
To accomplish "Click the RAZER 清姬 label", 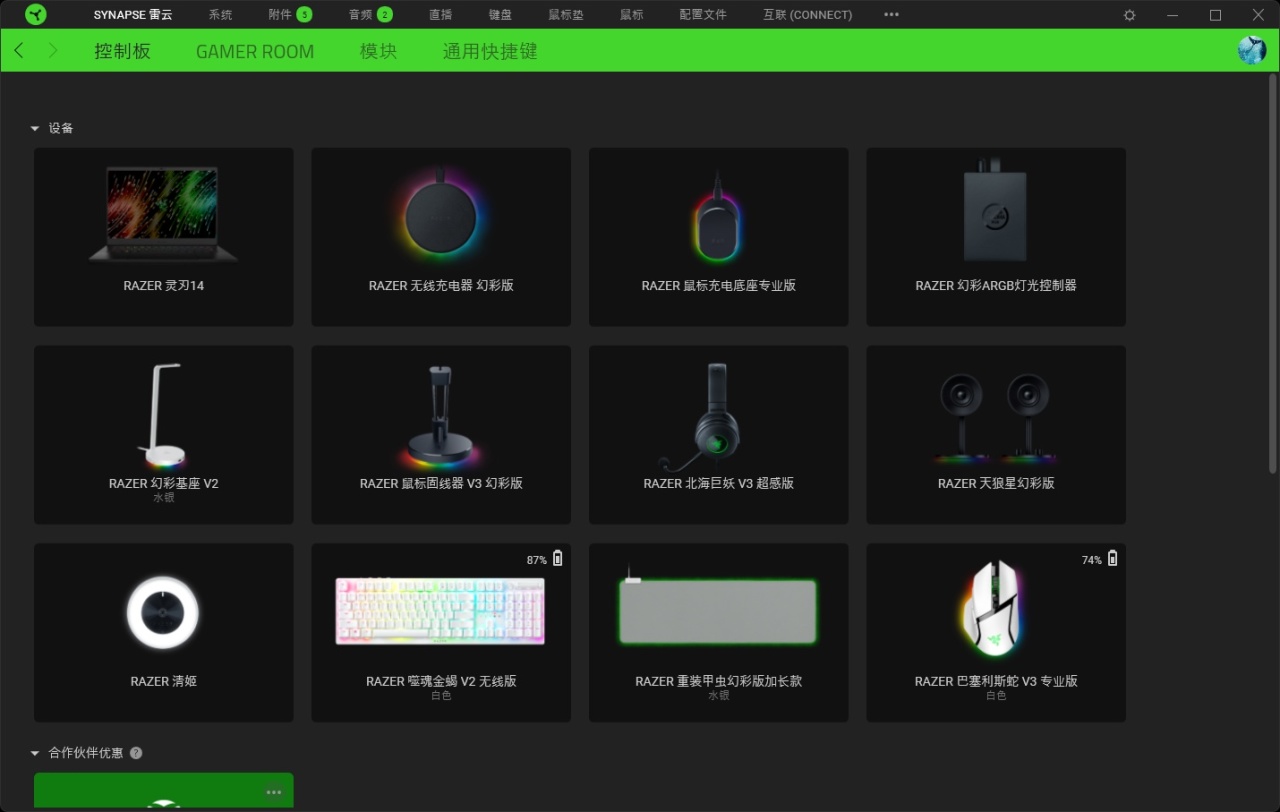I will coord(164,682).
